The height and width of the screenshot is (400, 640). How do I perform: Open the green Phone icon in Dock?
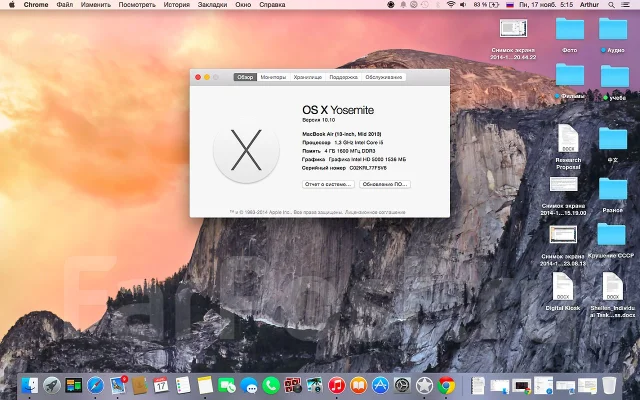pyautogui.click(x=271, y=385)
